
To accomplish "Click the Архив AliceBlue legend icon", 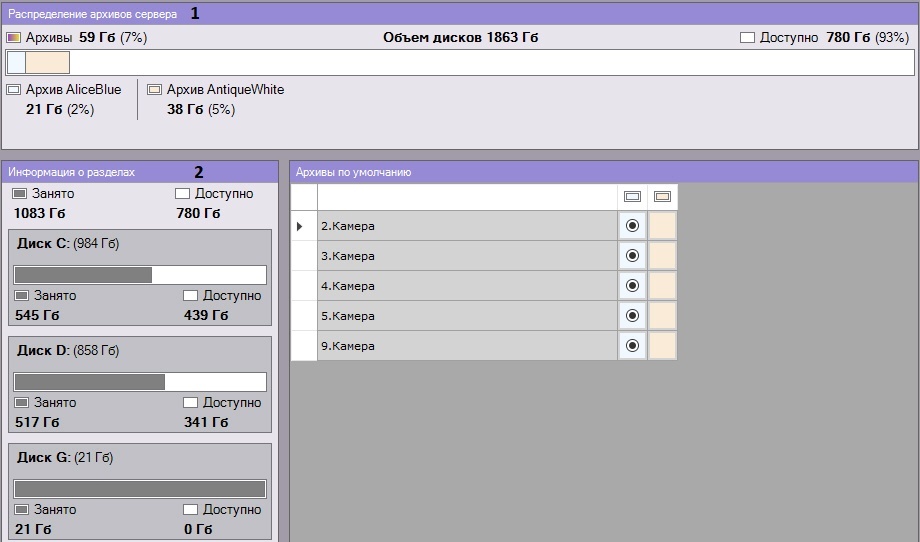I will (13, 90).
